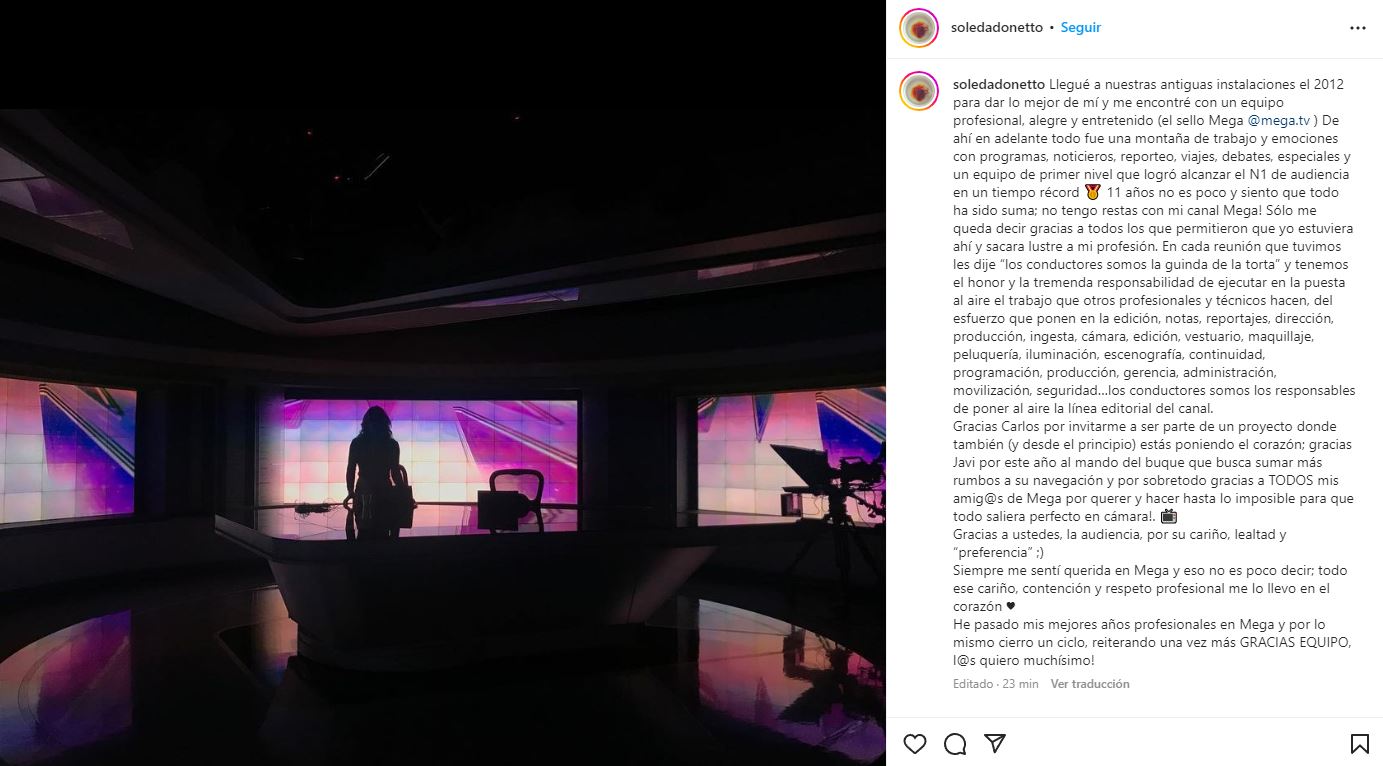Image resolution: width=1383 pixels, height=766 pixels.
Task: Click the profile avatar beside the caption
Action: [919, 91]
